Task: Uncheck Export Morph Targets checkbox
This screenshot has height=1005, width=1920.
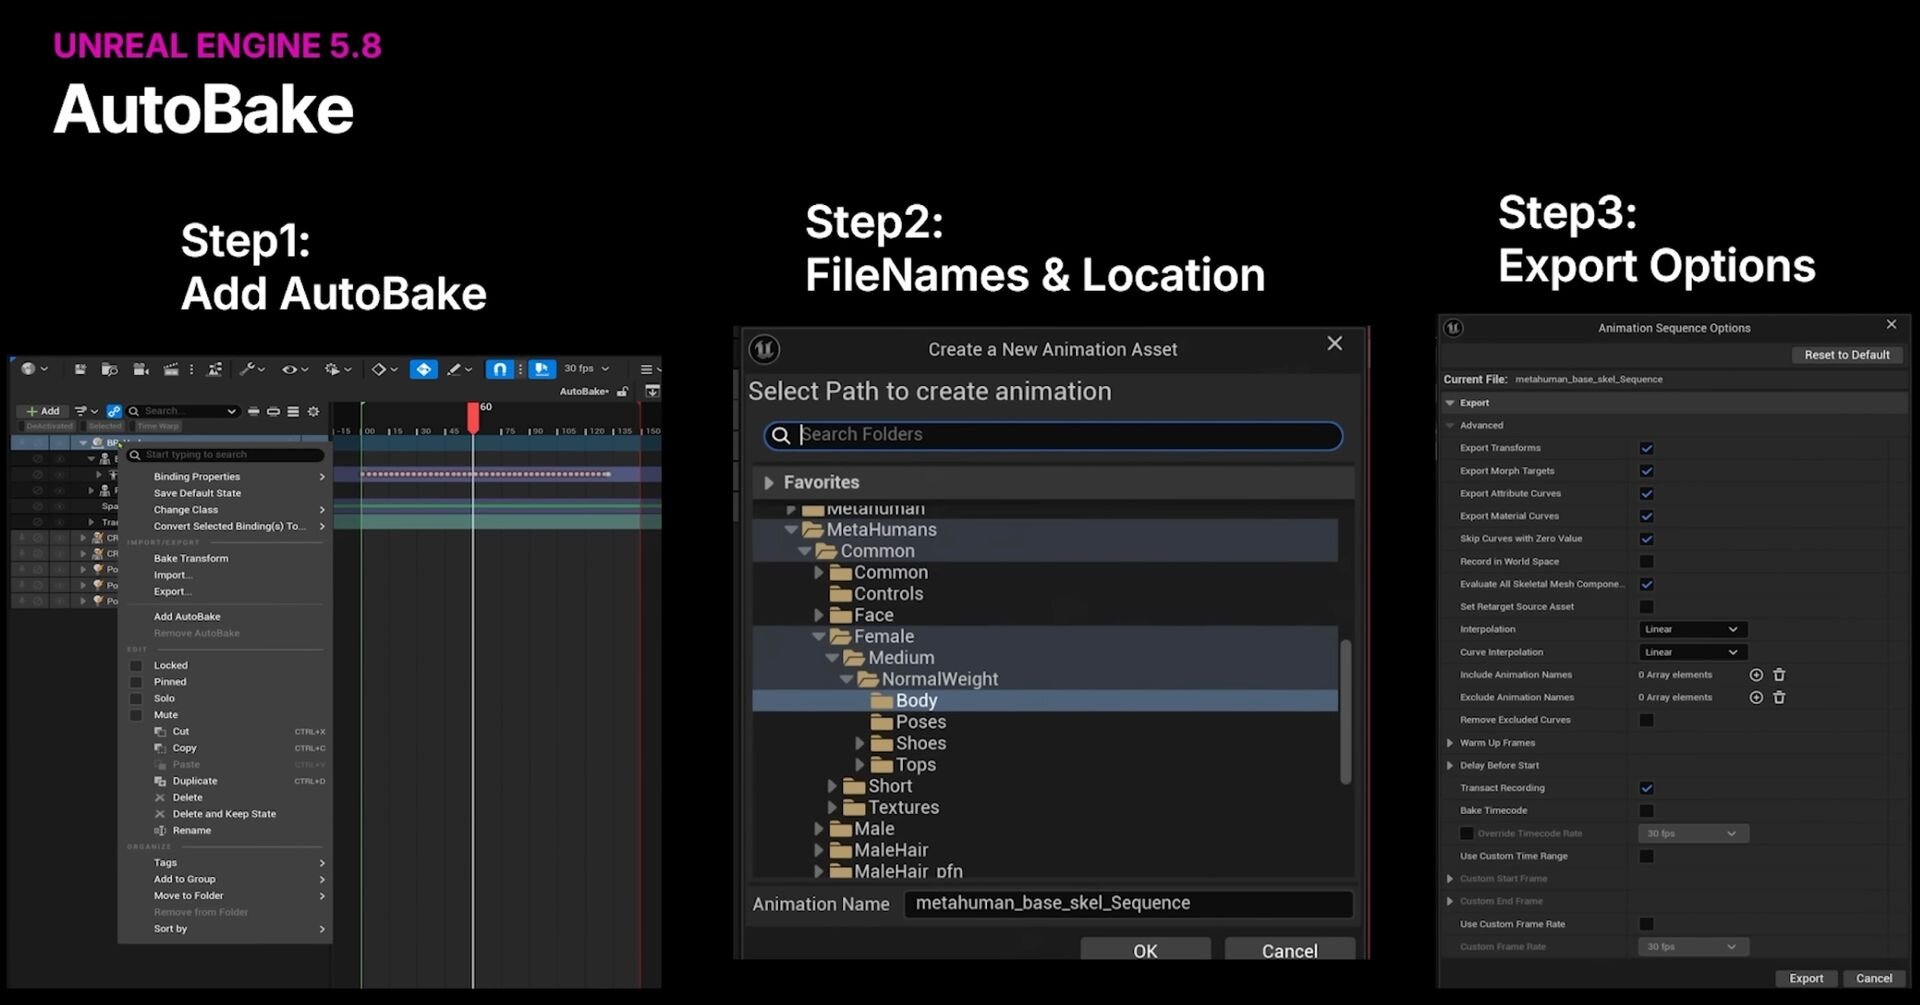Action: pyautogui.click(x=1647, y=471)
